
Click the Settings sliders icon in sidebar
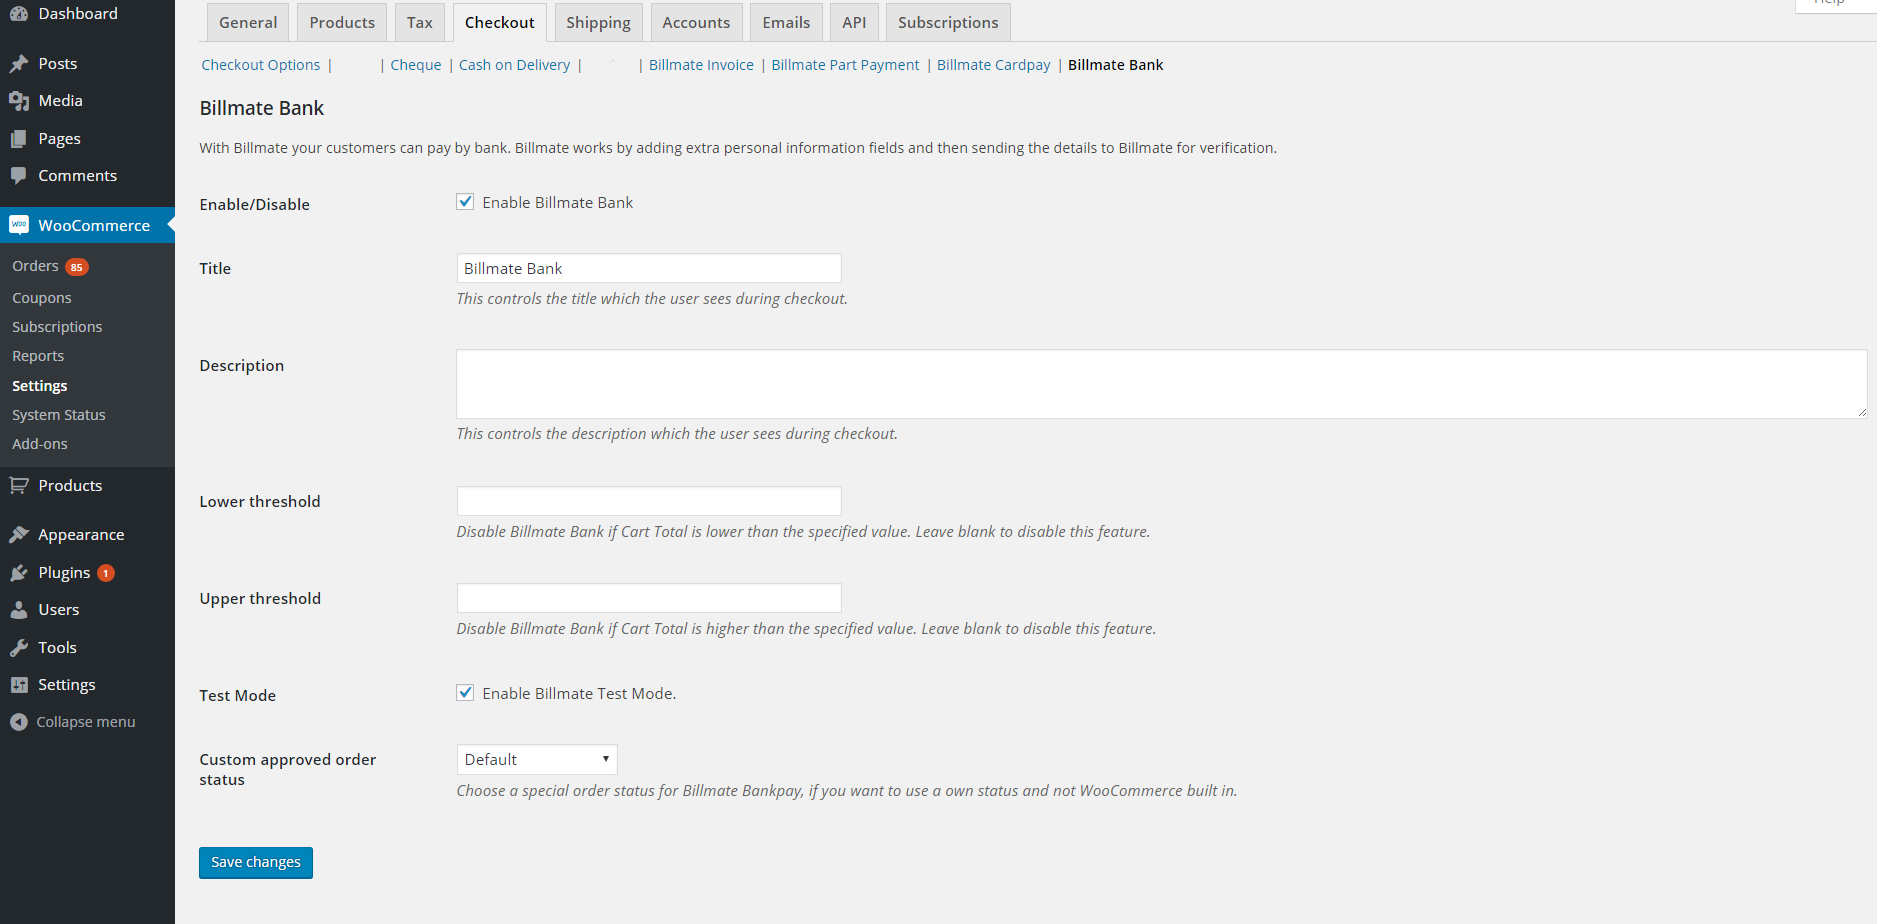[18, 685]
